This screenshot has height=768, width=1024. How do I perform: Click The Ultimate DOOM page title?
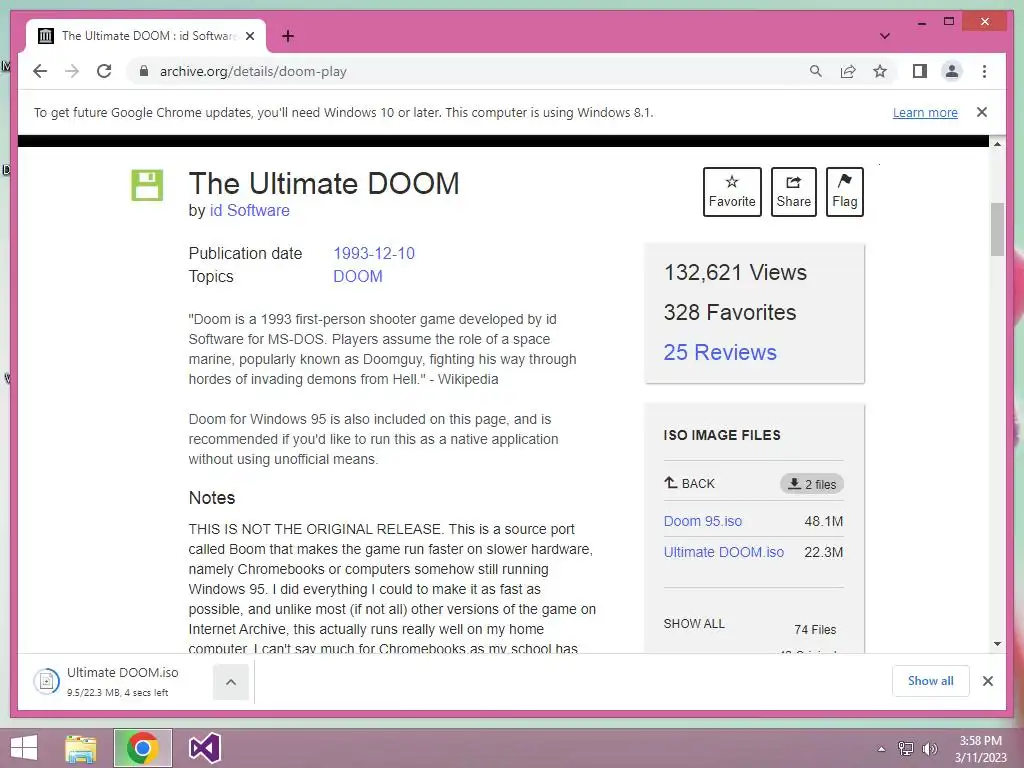click(x=324, y=184)
